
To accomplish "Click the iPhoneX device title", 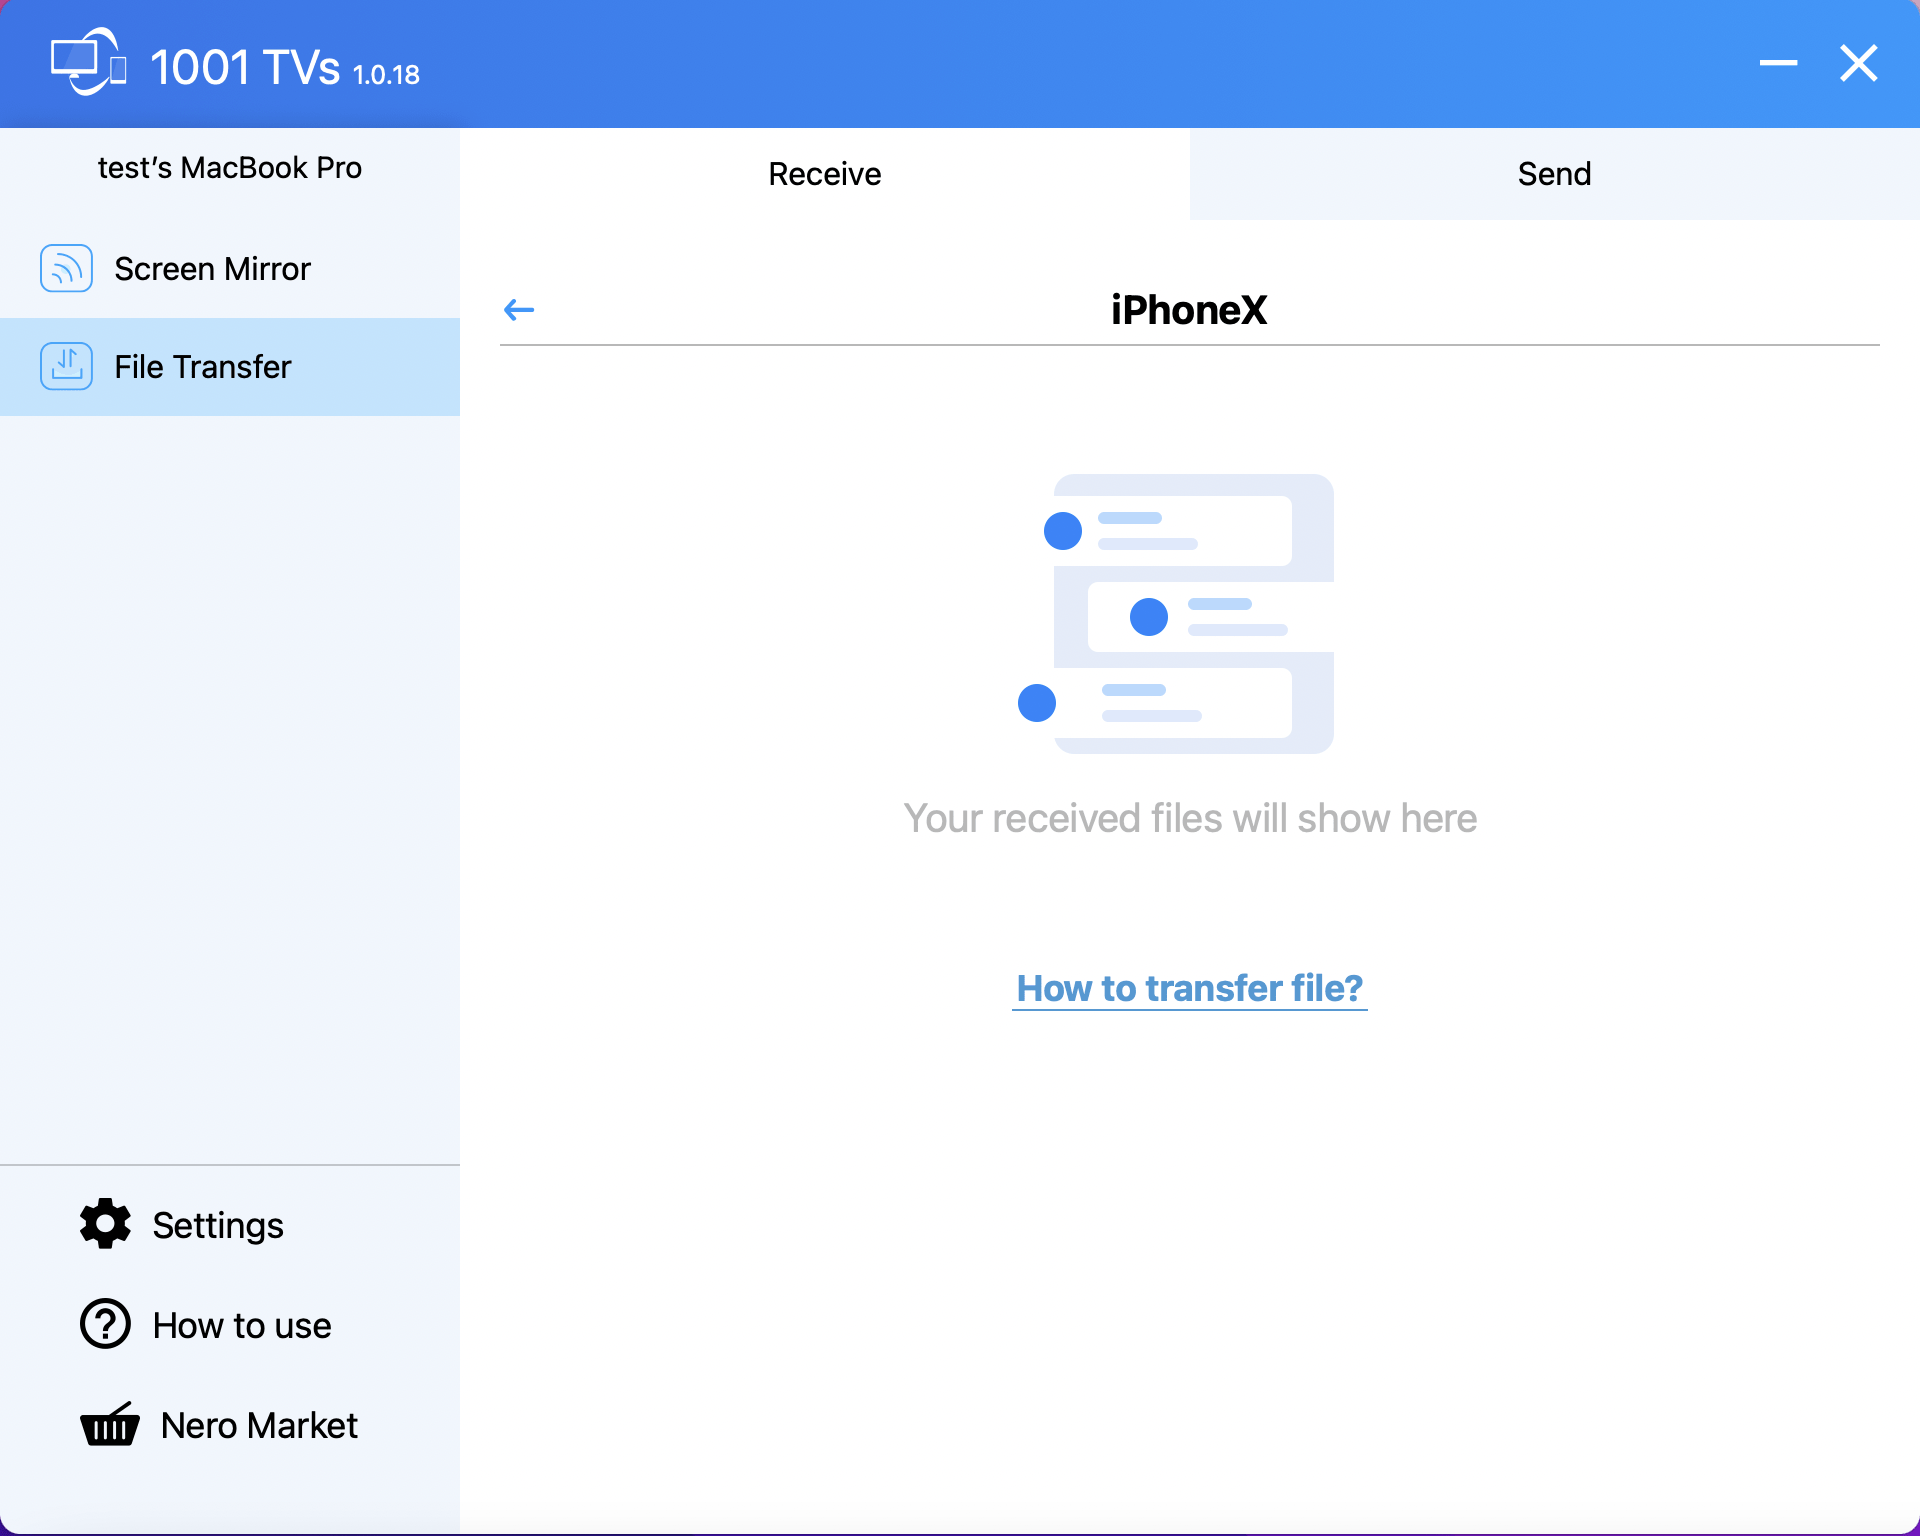I will pos(1189,310).
